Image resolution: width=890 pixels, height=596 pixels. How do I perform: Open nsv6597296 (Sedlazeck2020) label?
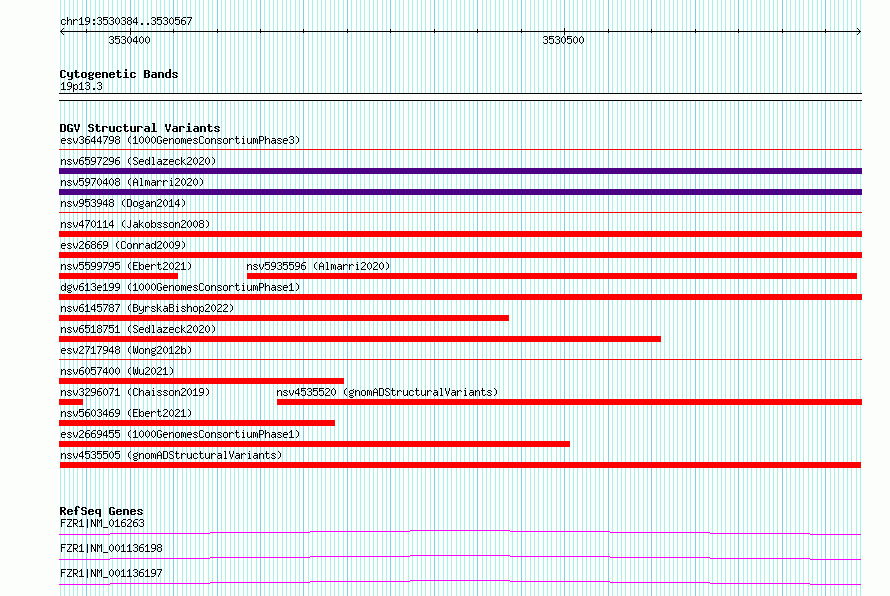click(x=138, y=161)
